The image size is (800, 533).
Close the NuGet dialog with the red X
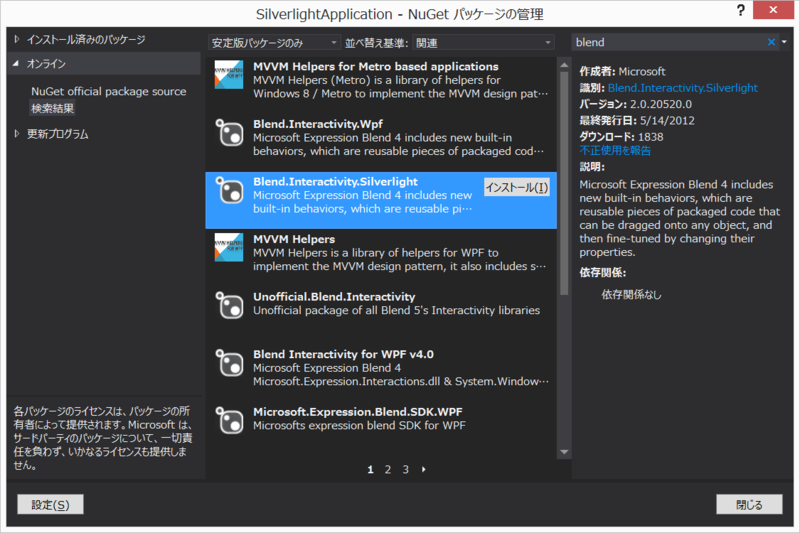tap(773, 10)
